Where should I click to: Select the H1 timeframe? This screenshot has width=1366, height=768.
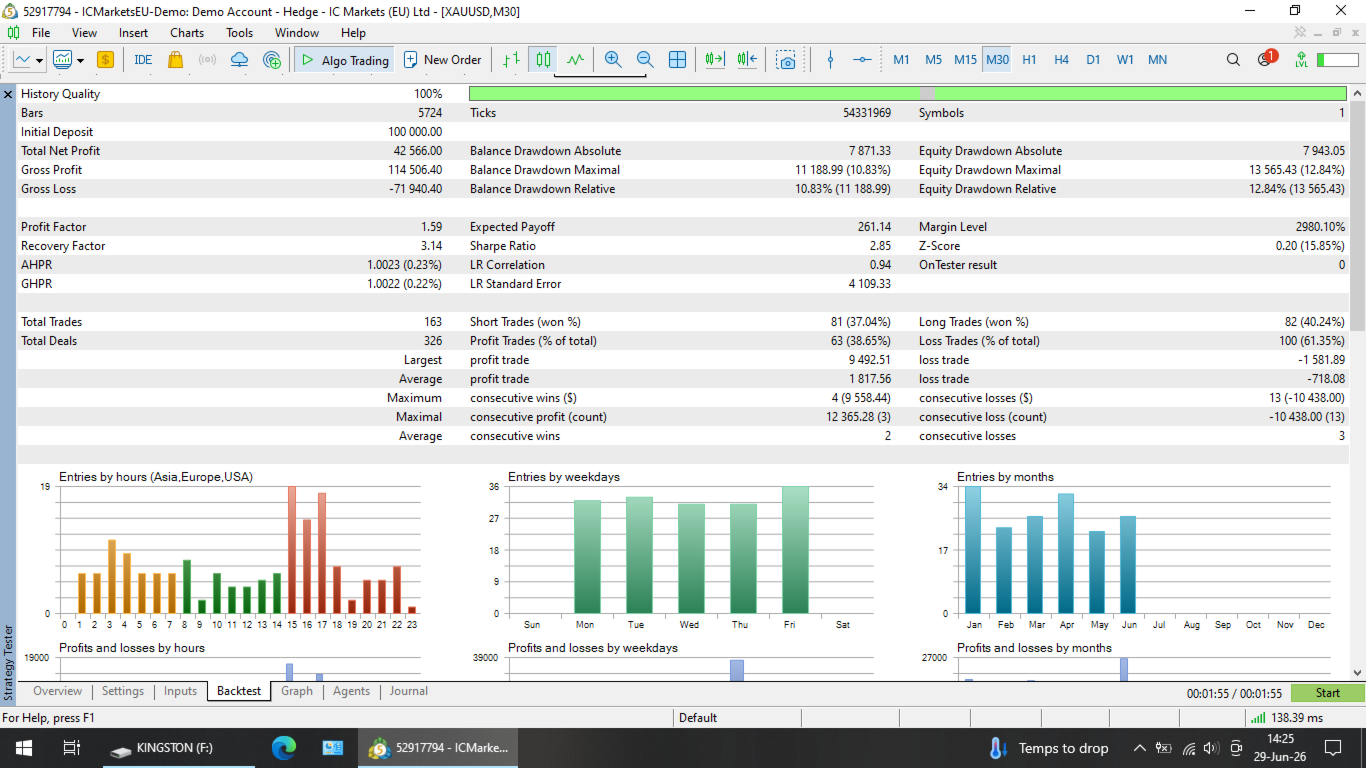coord(1029,60)
